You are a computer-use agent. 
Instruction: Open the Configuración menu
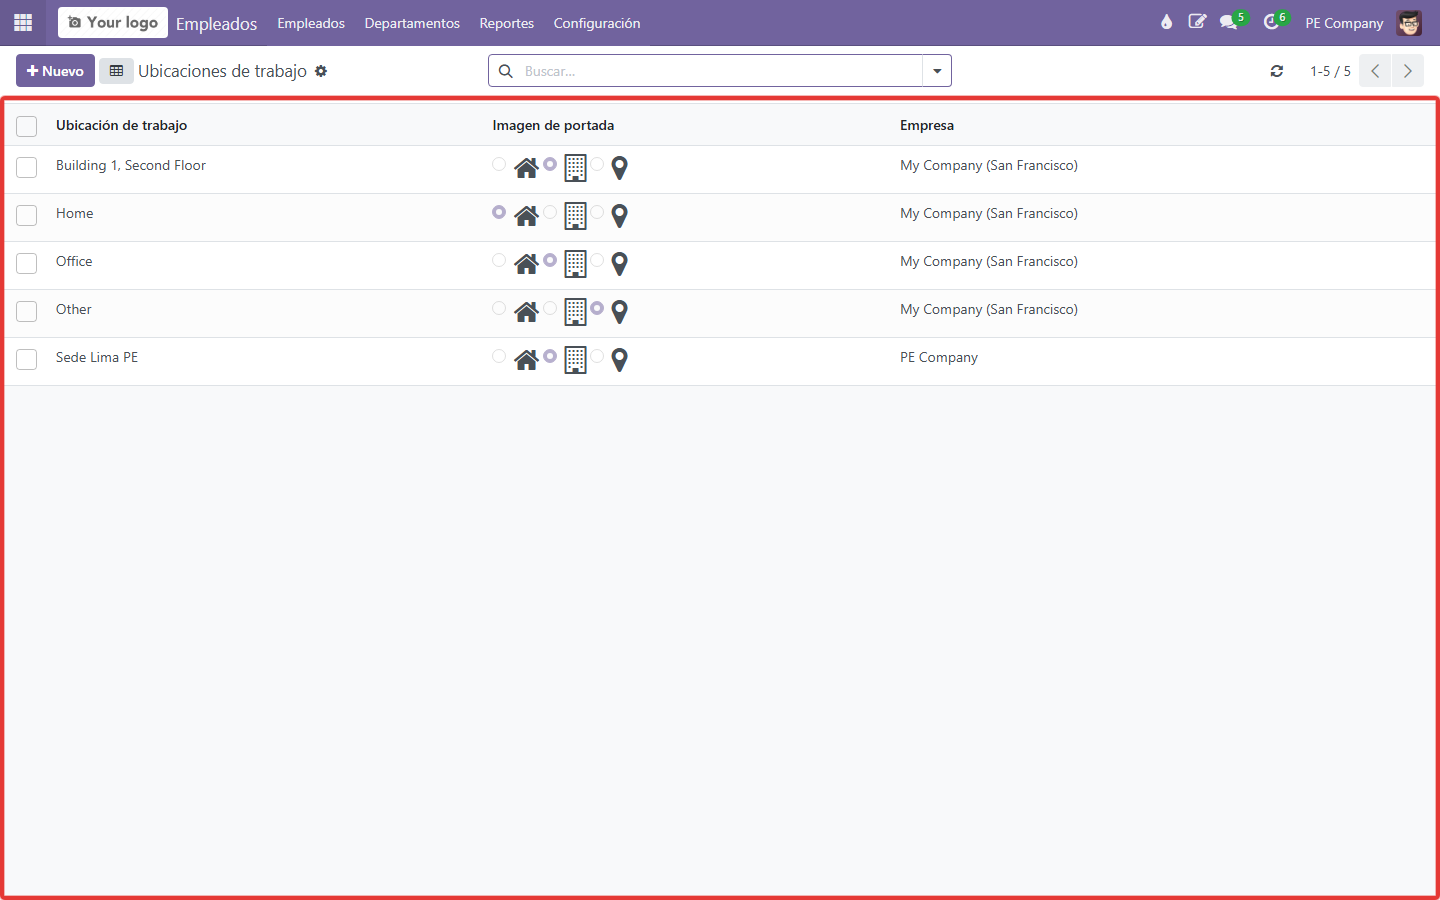597,23
